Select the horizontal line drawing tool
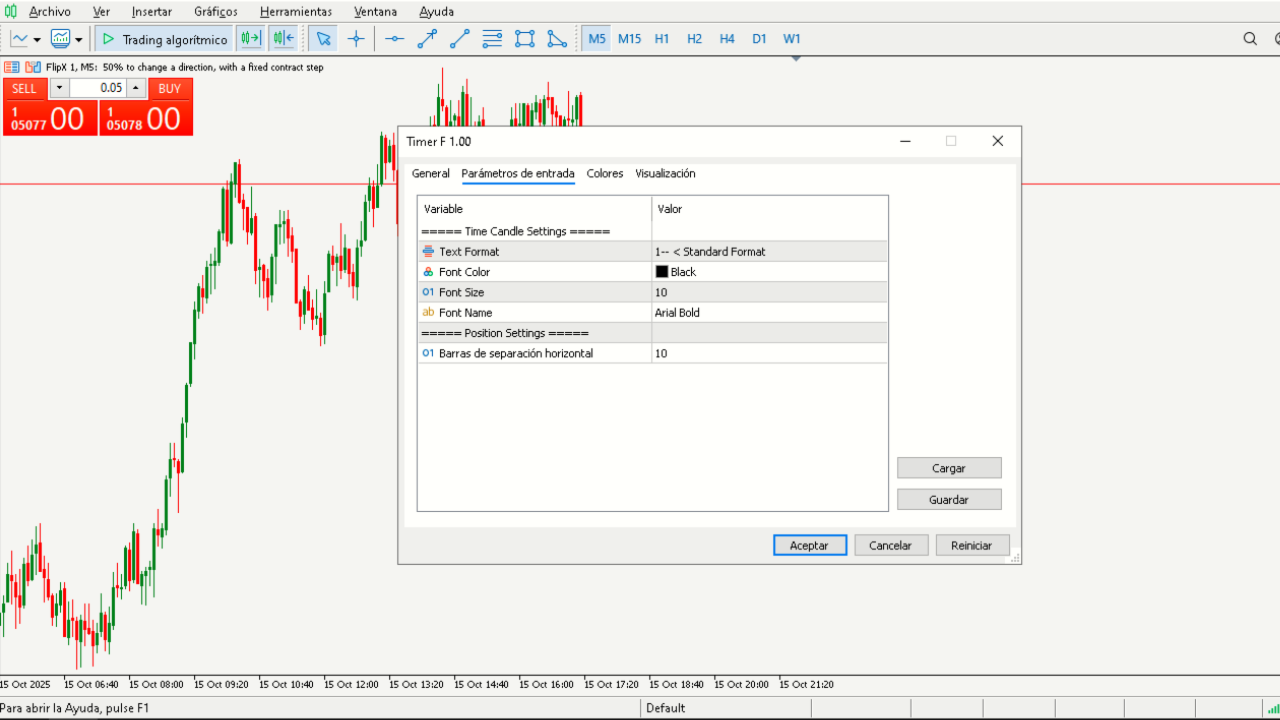The height and width of the screenshot is (720, 1280). coord(394,38)
